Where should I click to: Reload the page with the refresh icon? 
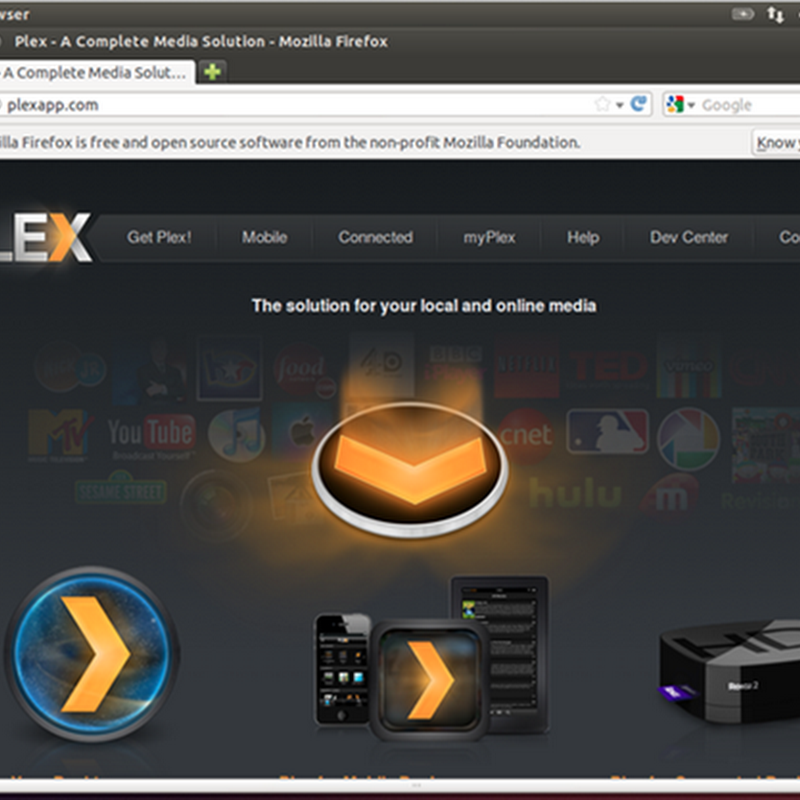pos(638,104)
